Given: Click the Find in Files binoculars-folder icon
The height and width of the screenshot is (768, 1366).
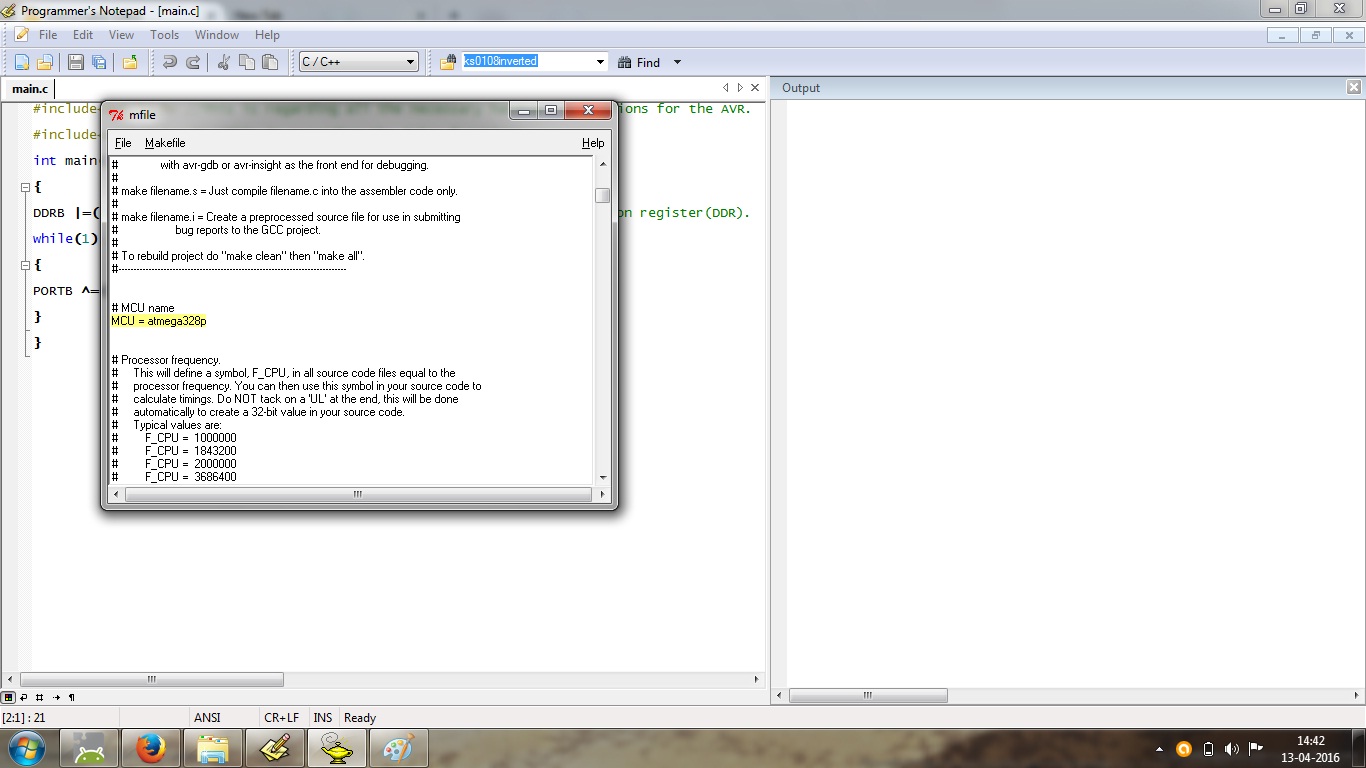Looking at the screenshot, I should coord(448,62).
